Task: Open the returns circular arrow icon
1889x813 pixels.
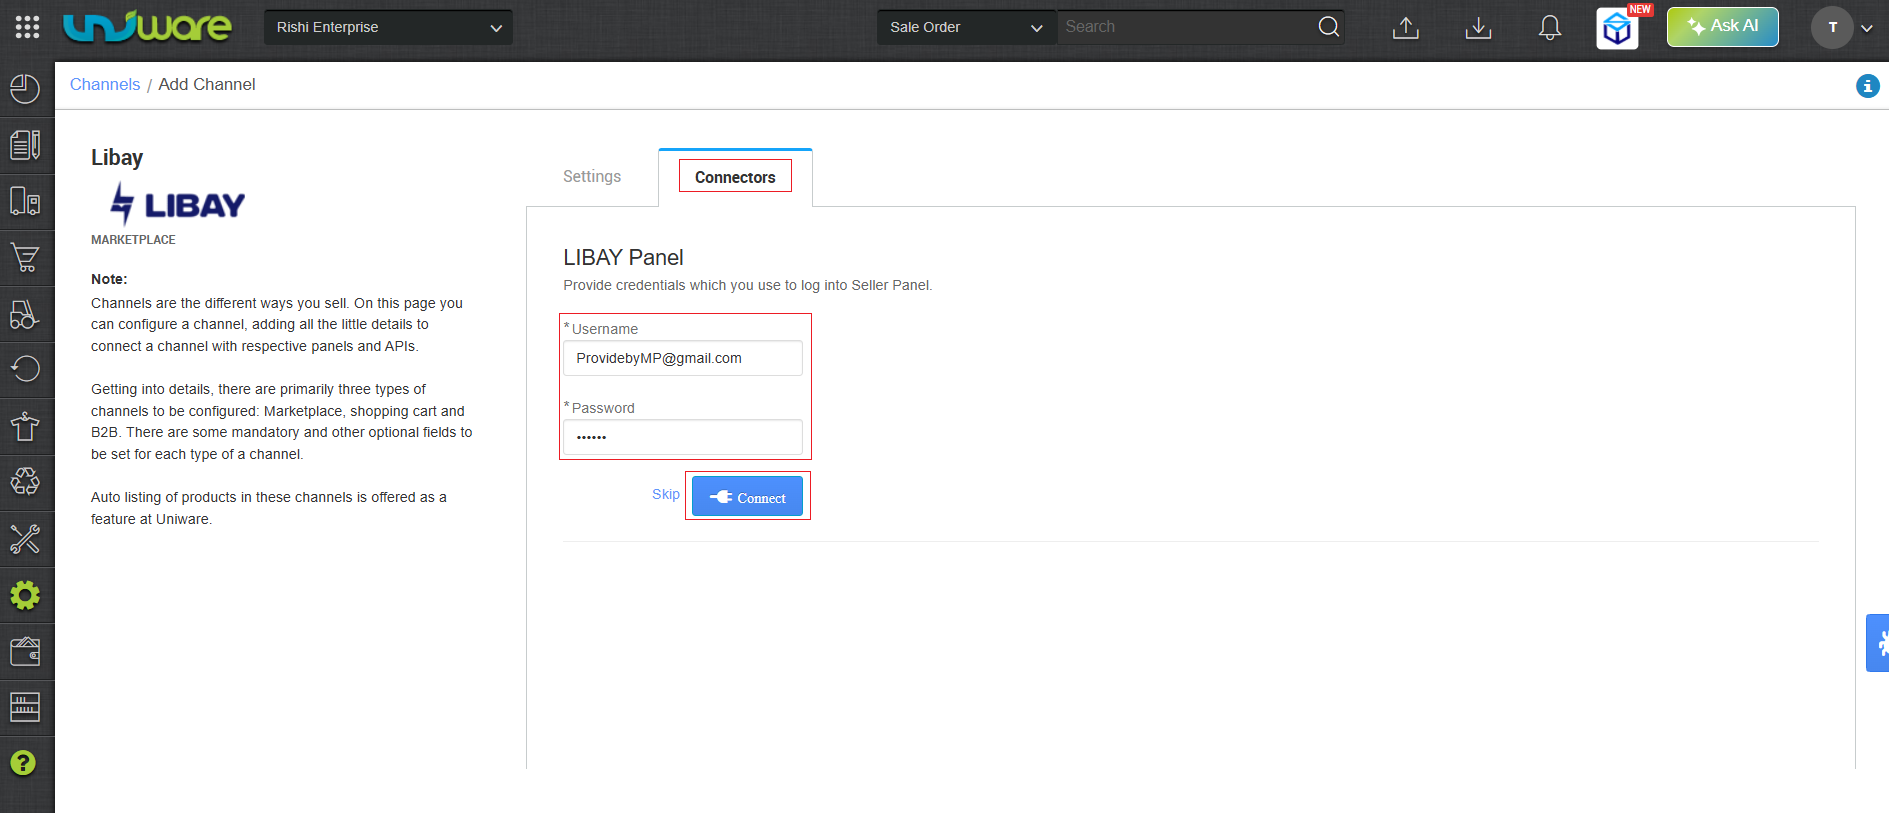Action: 25,369
